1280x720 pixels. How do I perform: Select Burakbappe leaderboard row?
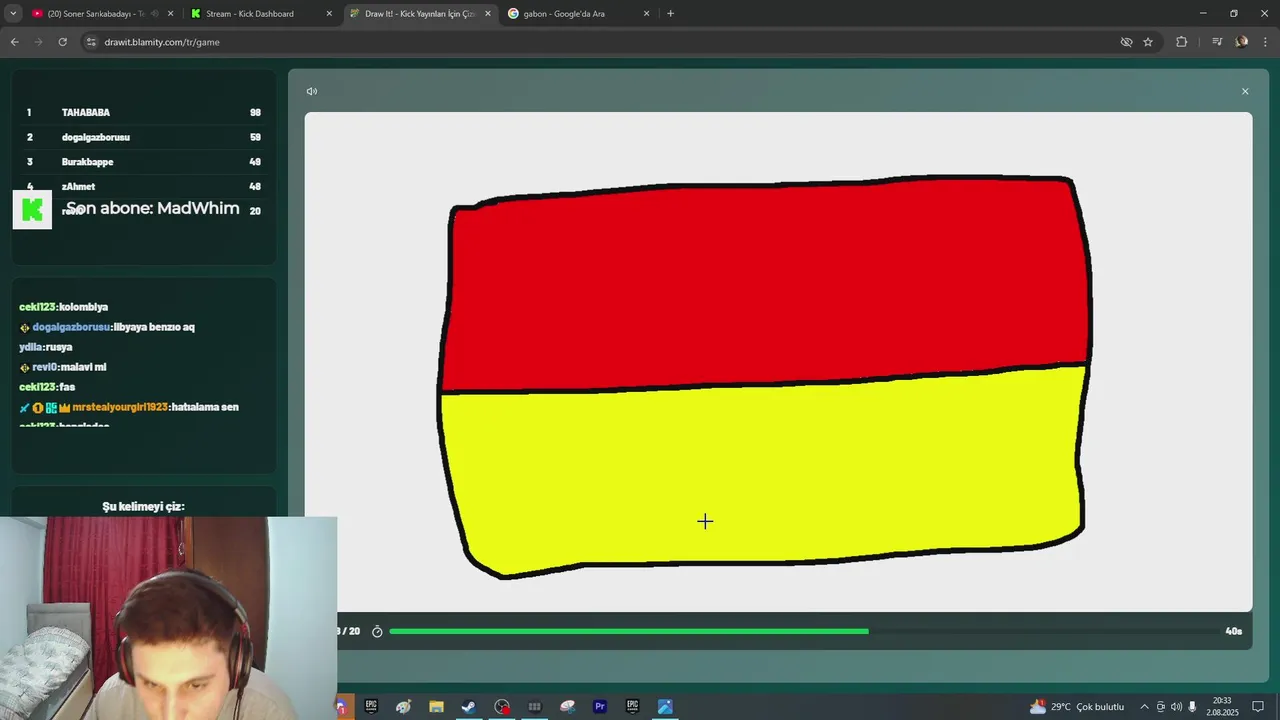tap(144, 162)
